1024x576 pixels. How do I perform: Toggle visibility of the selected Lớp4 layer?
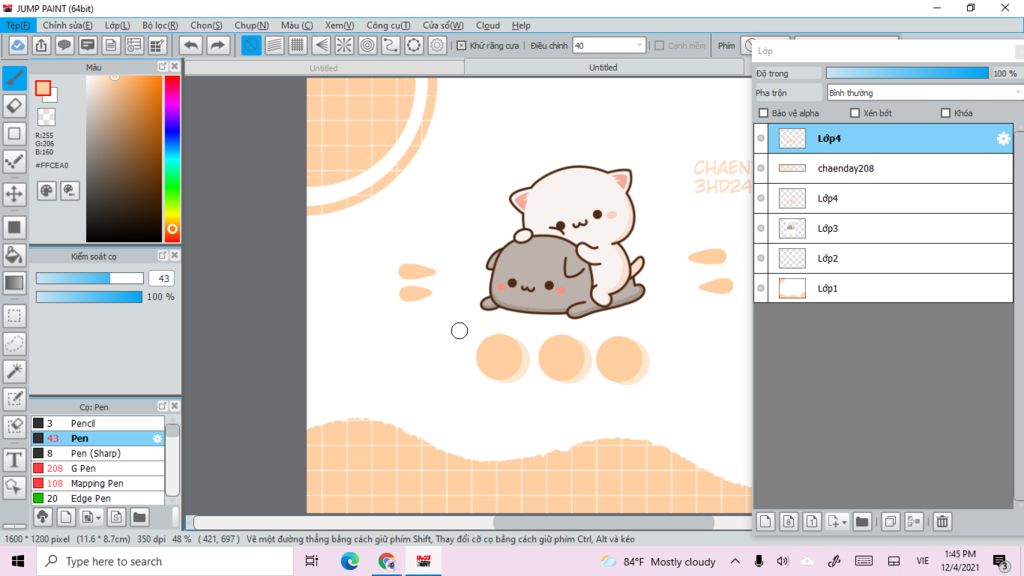(761, 138)
